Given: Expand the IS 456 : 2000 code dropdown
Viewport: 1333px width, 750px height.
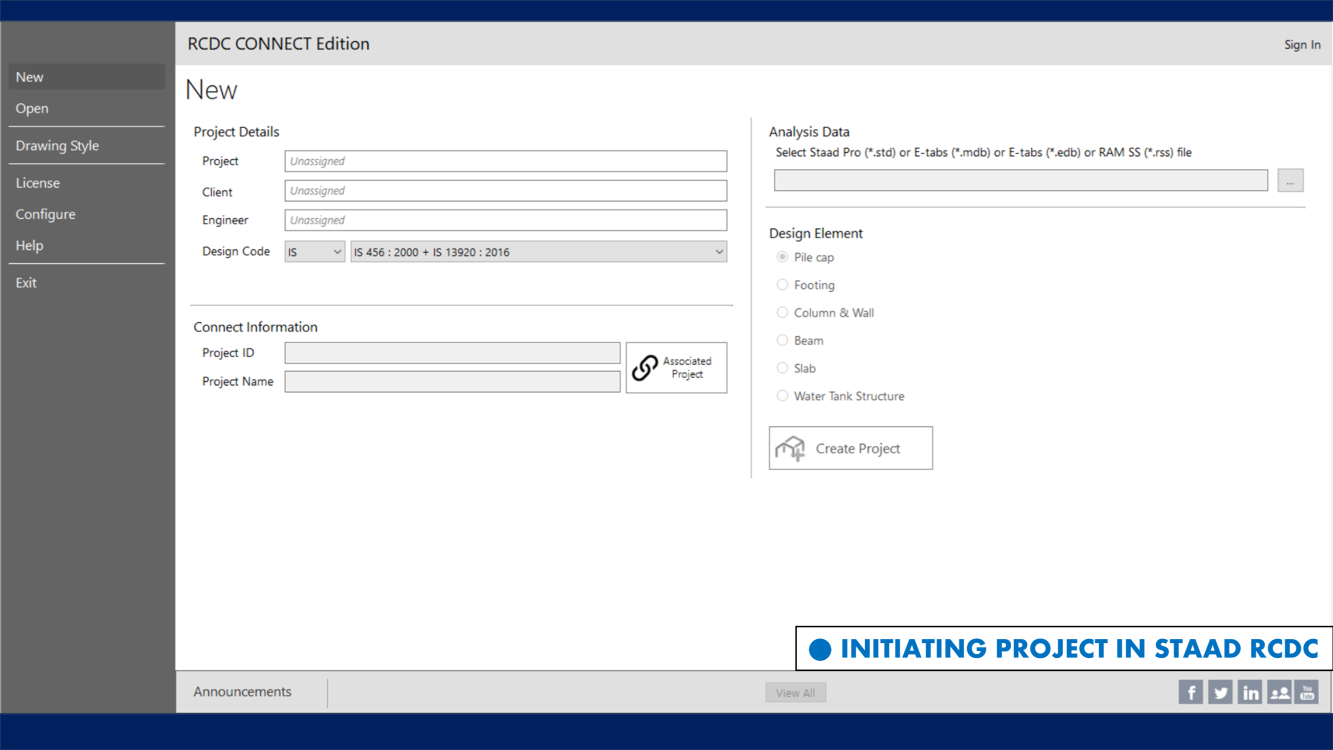Looking at the screenshot, I should point(538,252).
